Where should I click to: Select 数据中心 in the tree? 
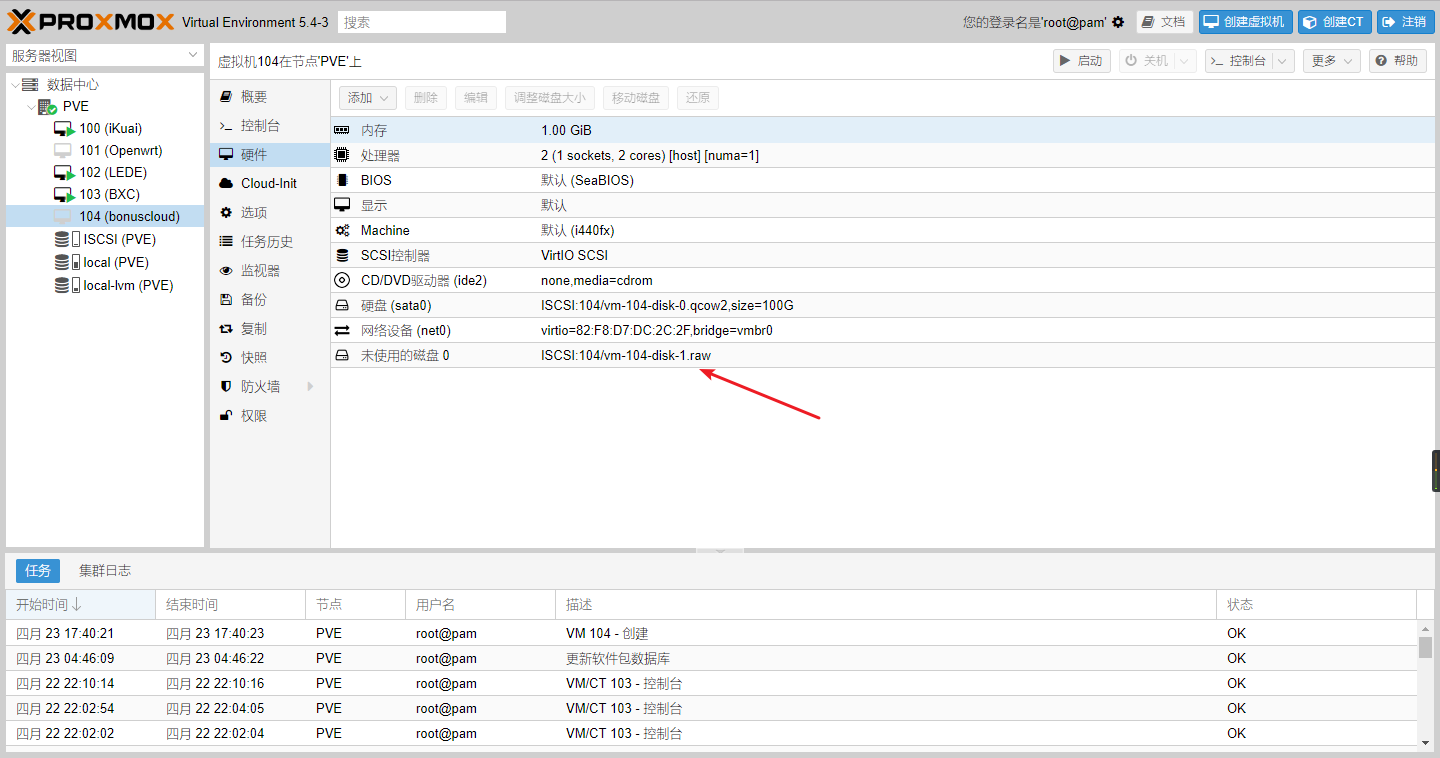coord(73,85)
